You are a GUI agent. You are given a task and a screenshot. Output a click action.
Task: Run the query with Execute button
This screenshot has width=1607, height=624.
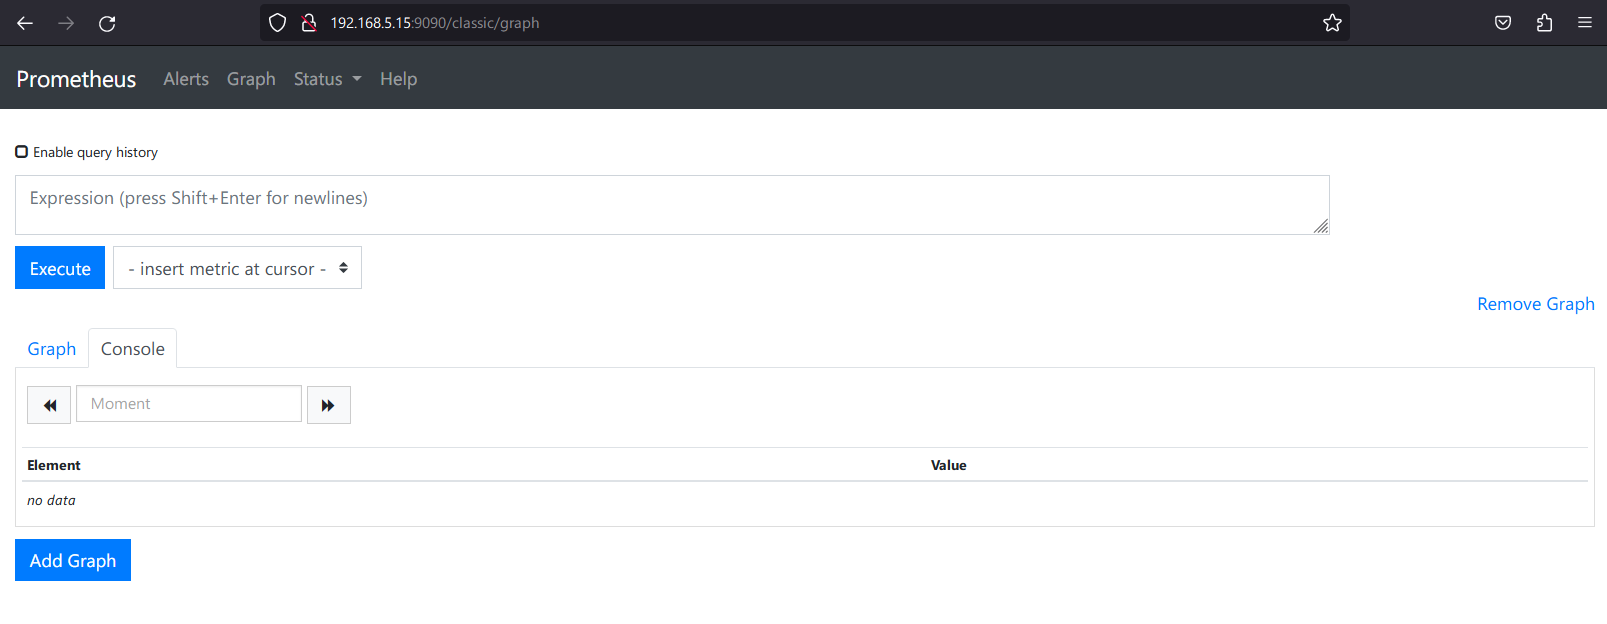pos(60,268)
